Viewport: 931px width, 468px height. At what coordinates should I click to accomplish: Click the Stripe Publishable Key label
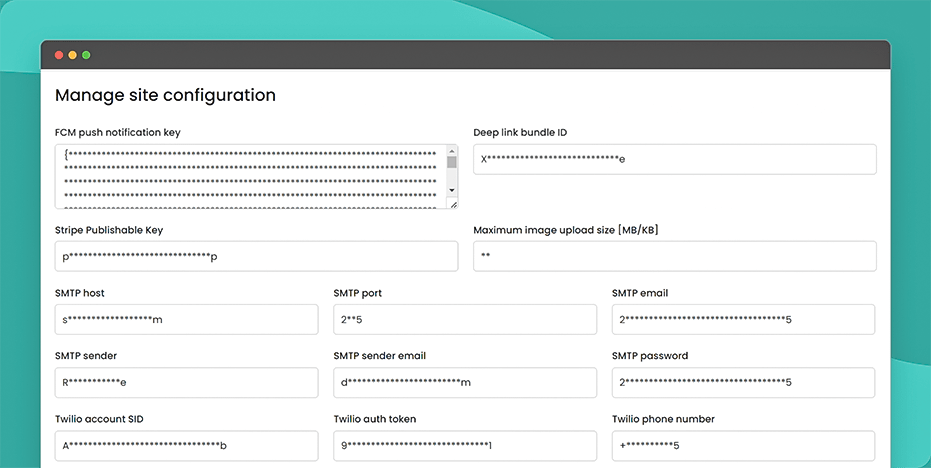pos(109,230)
